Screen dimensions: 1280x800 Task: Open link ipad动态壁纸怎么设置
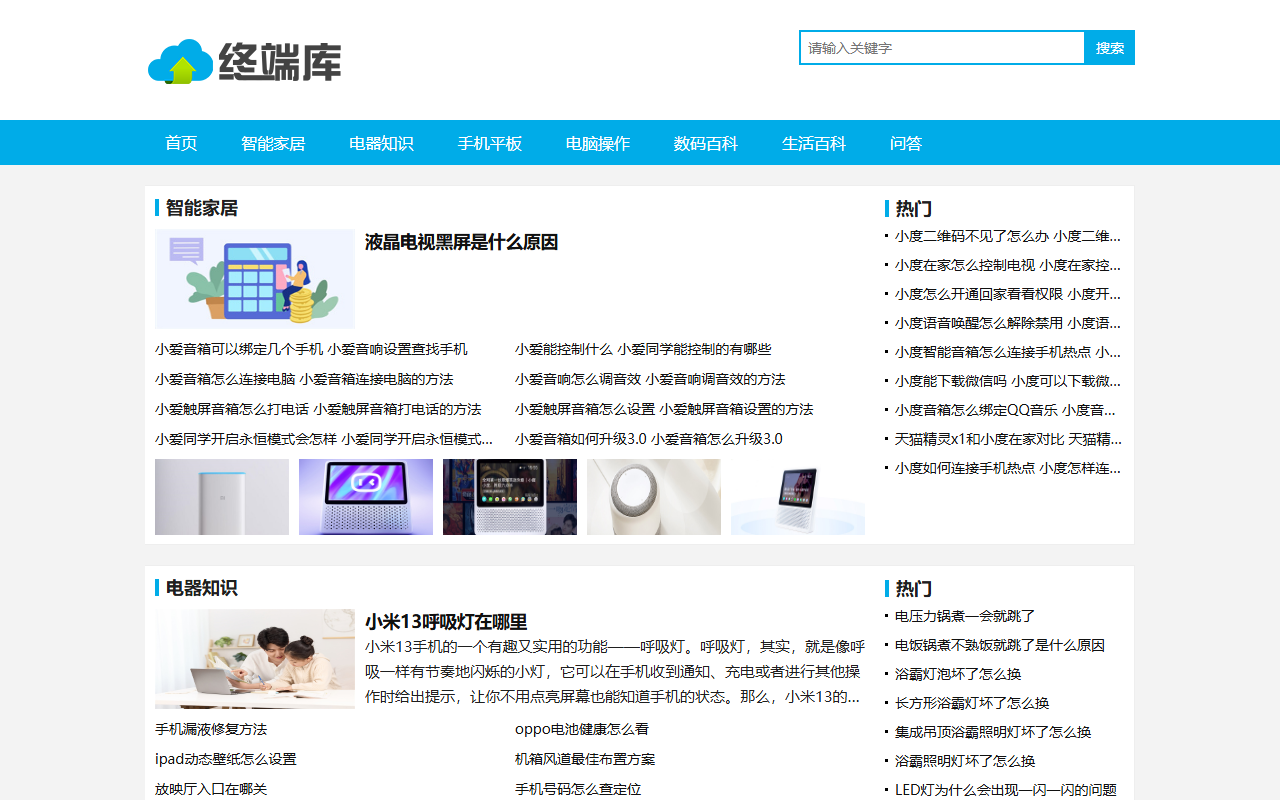(226, 759)
